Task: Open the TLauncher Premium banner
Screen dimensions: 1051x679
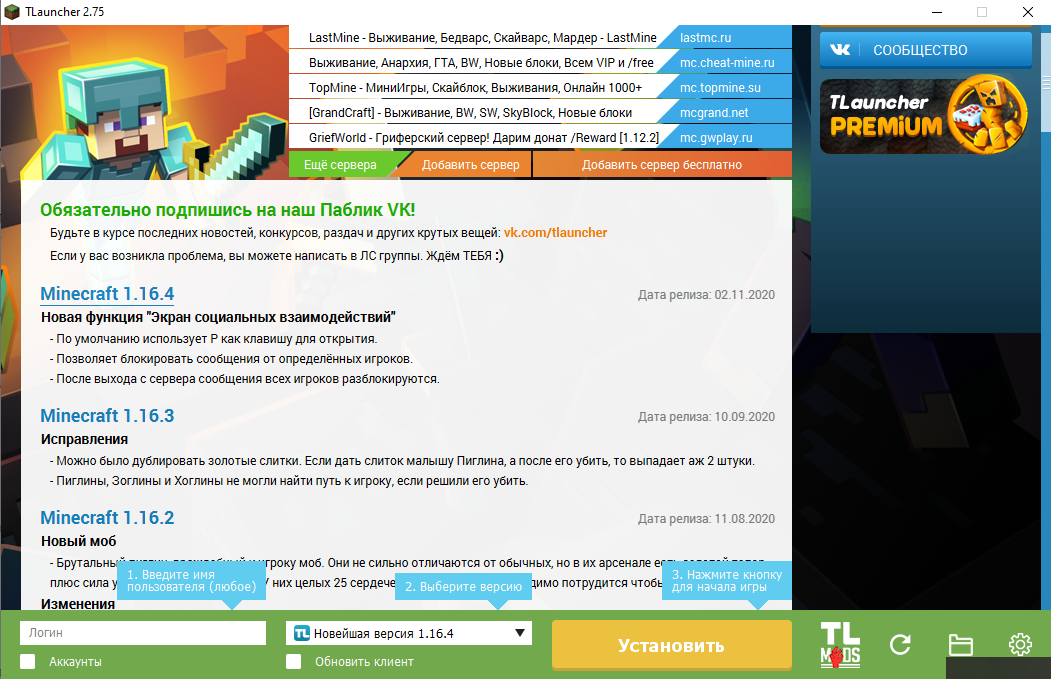Action: [925, 115]
